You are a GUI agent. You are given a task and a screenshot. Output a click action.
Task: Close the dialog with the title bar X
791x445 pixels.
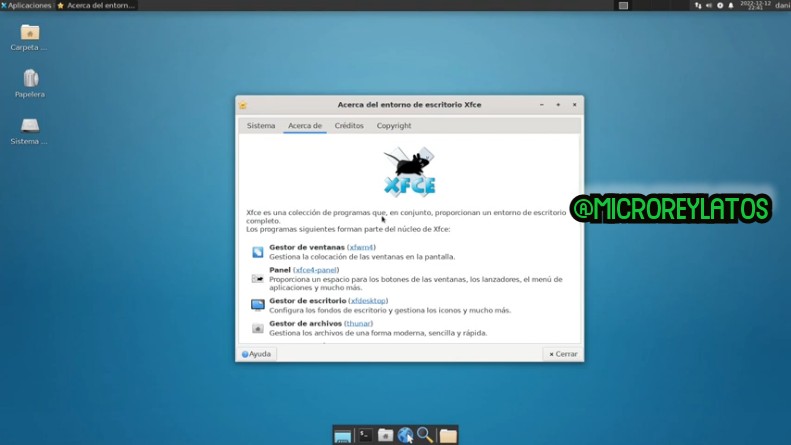tap(574, 105)
